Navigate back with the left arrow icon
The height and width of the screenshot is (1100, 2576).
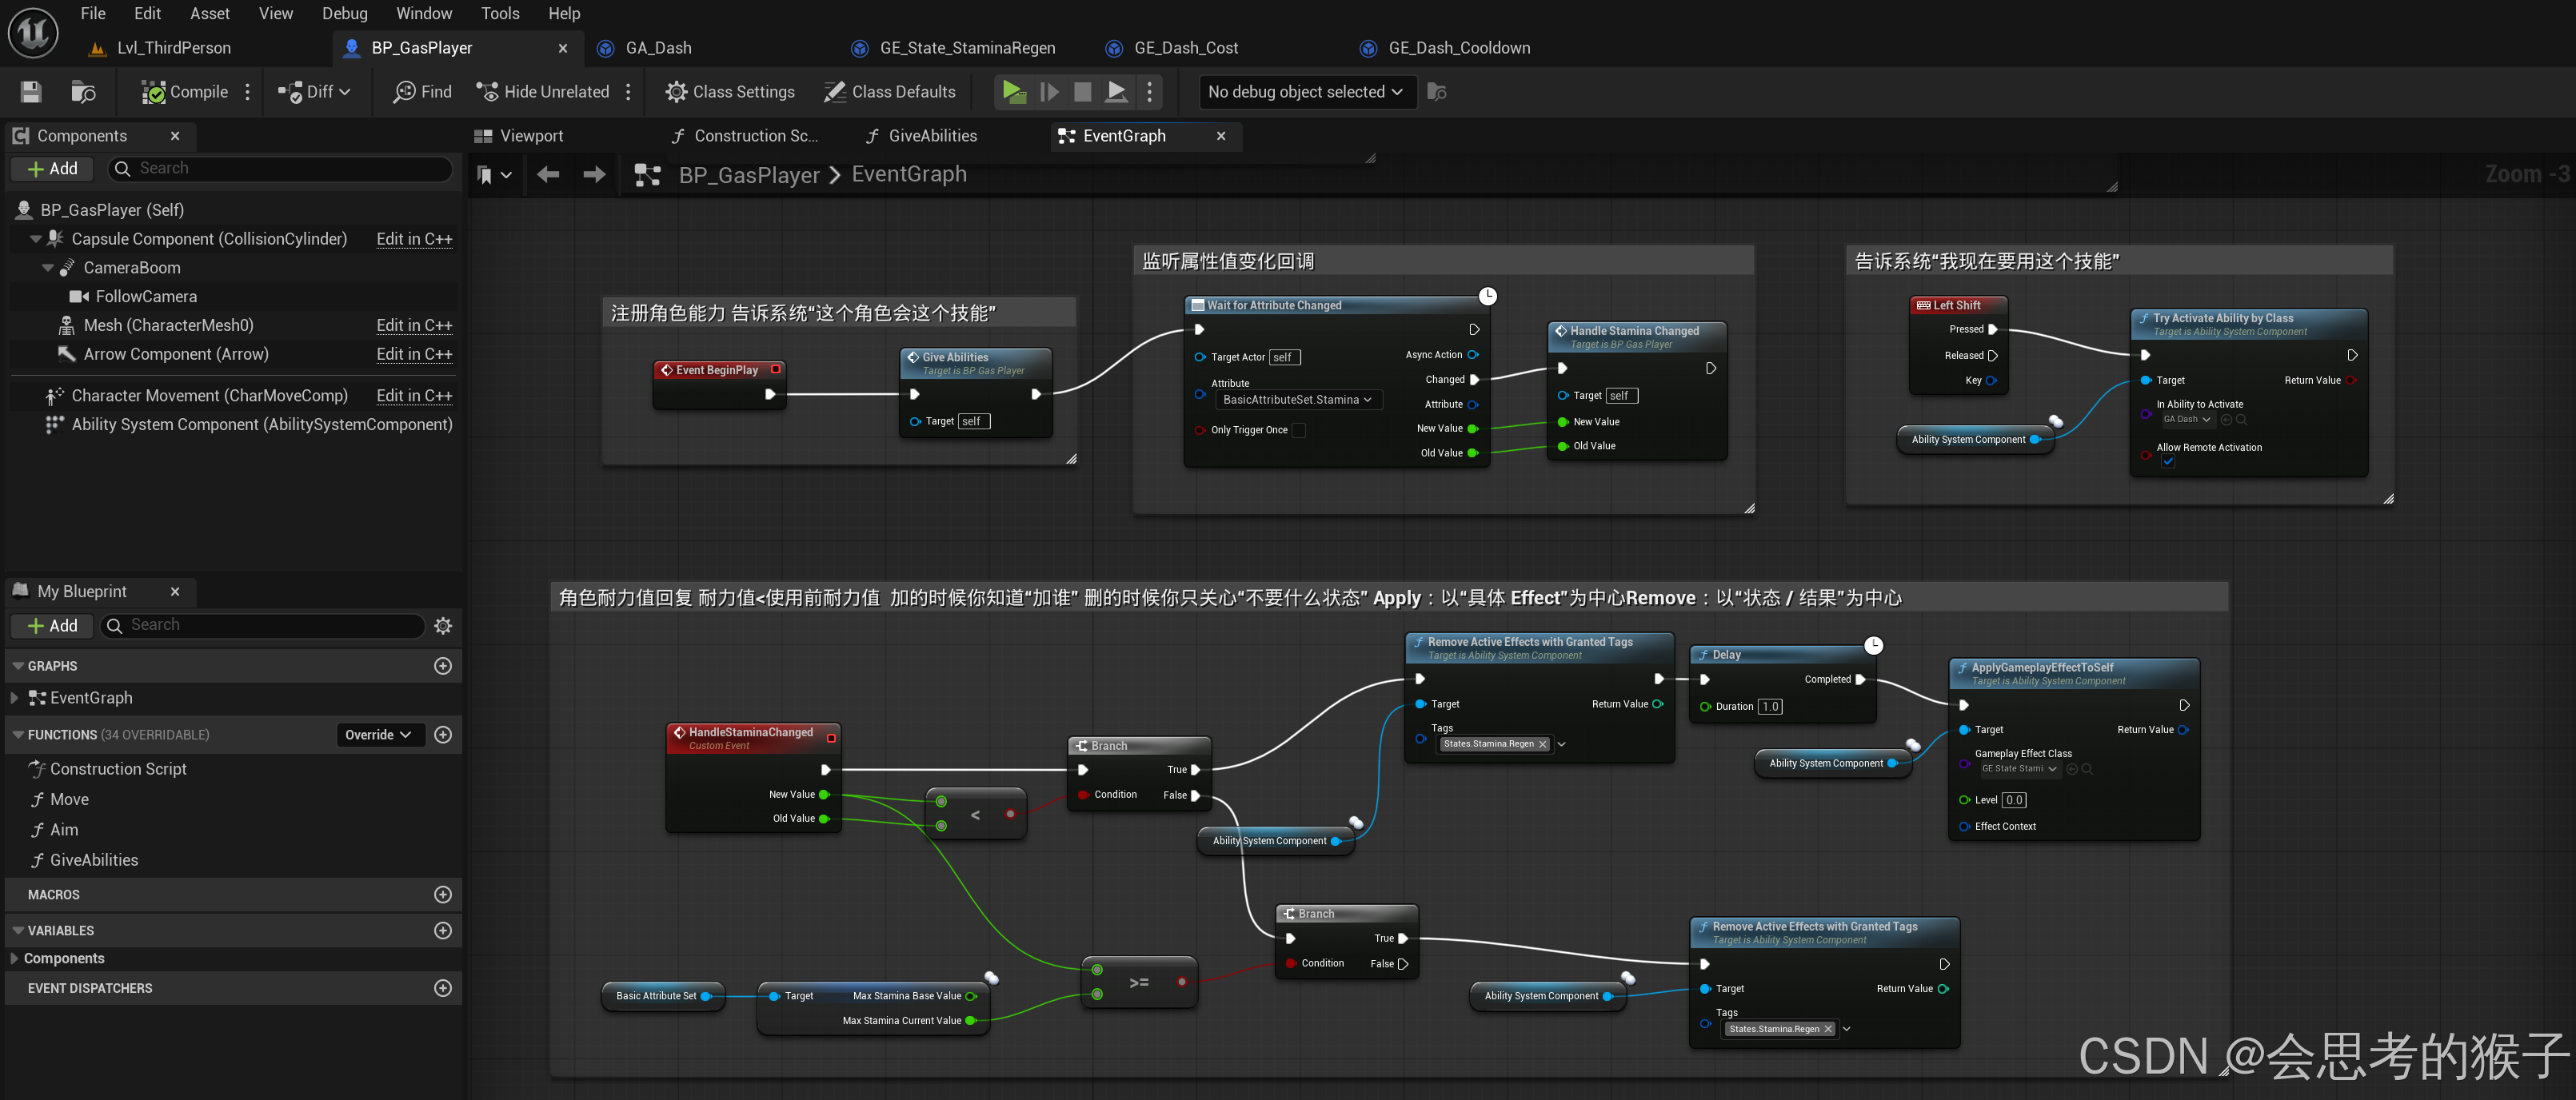[547, 175]
